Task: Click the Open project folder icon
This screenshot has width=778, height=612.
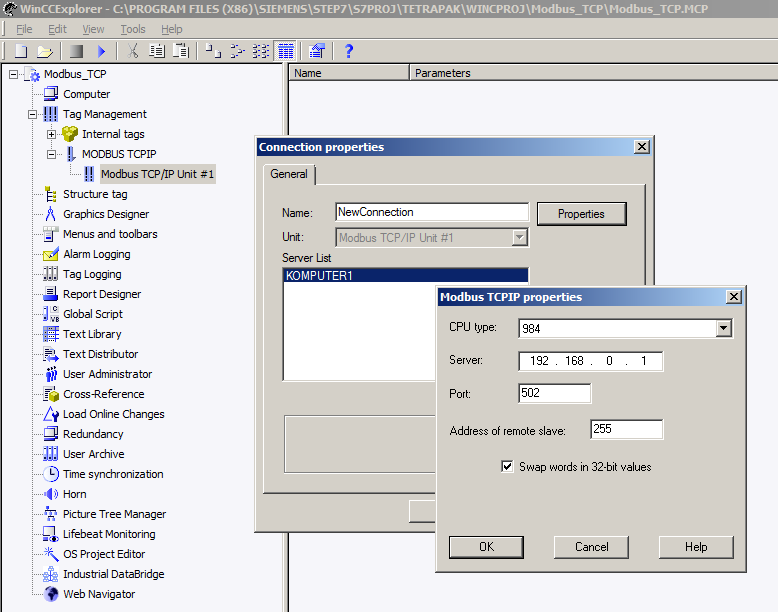Action: 45,51
